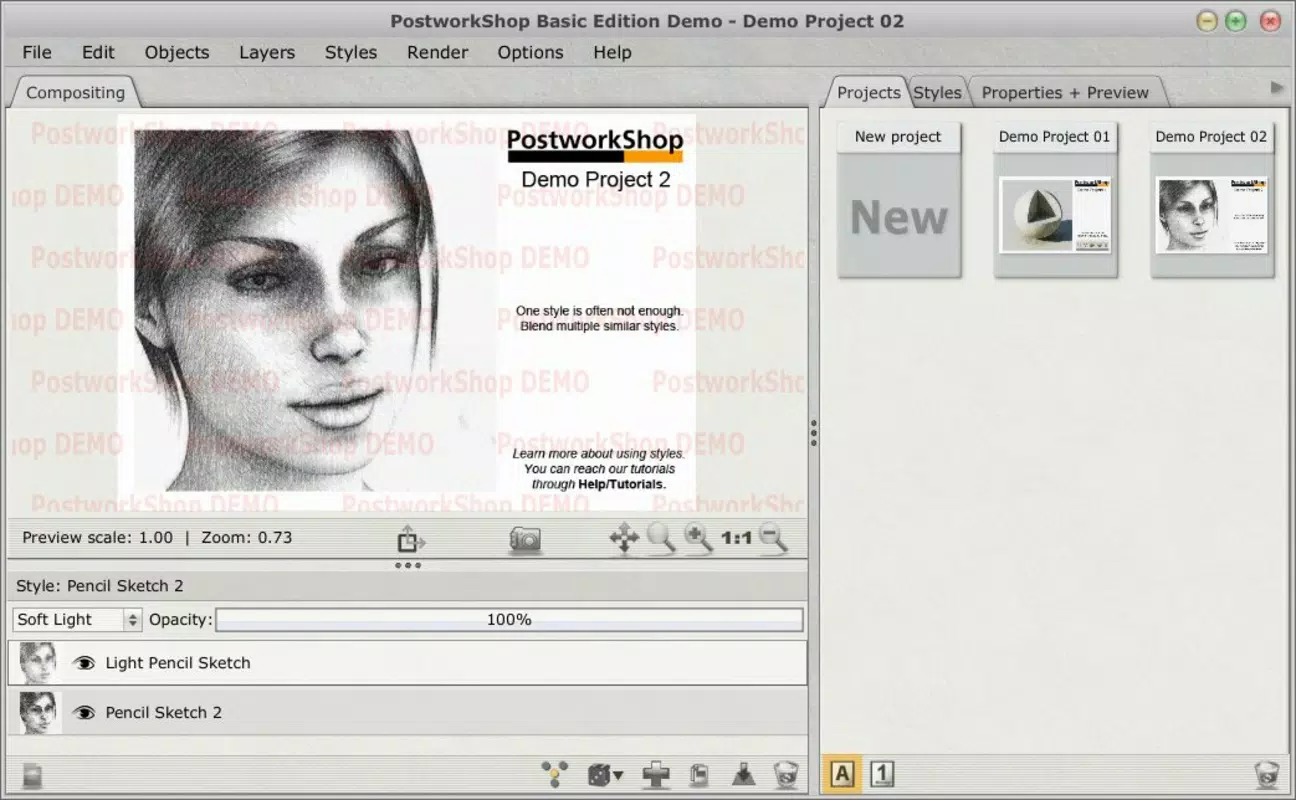The height and width of the screenshot is (800, 1296).
Task: Open the Render menu
Action: point(438,52)
